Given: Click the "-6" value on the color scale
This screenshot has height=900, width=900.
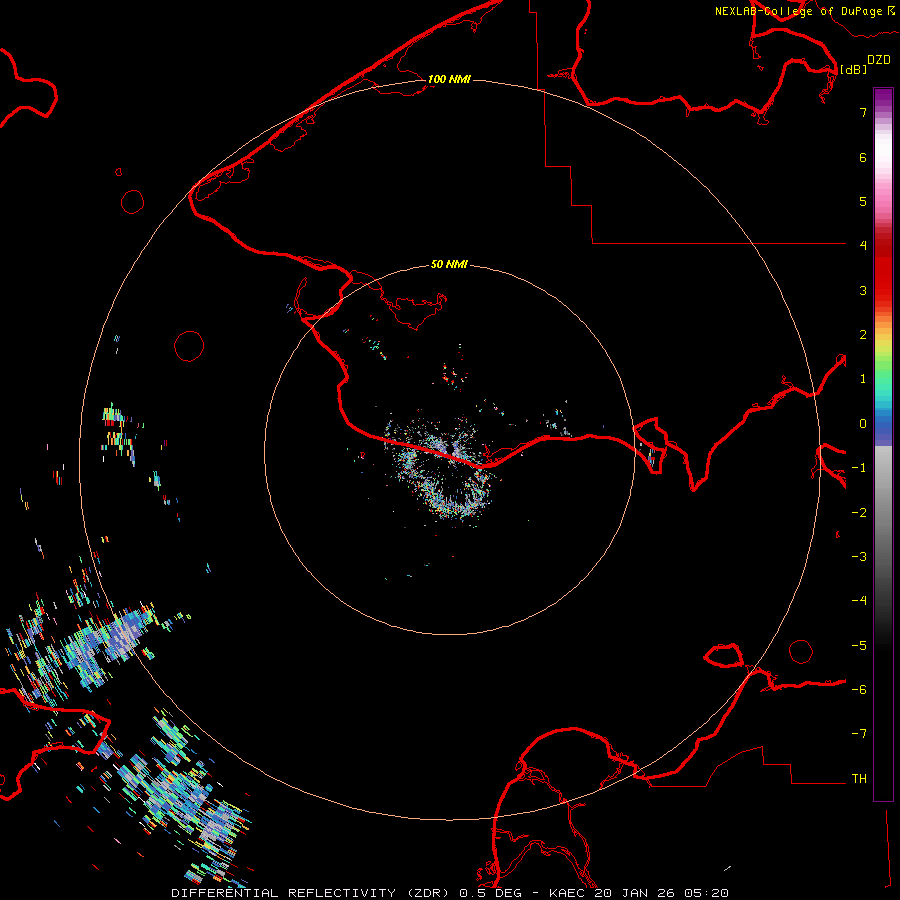Looking at the screenshot, I should 859,690.
